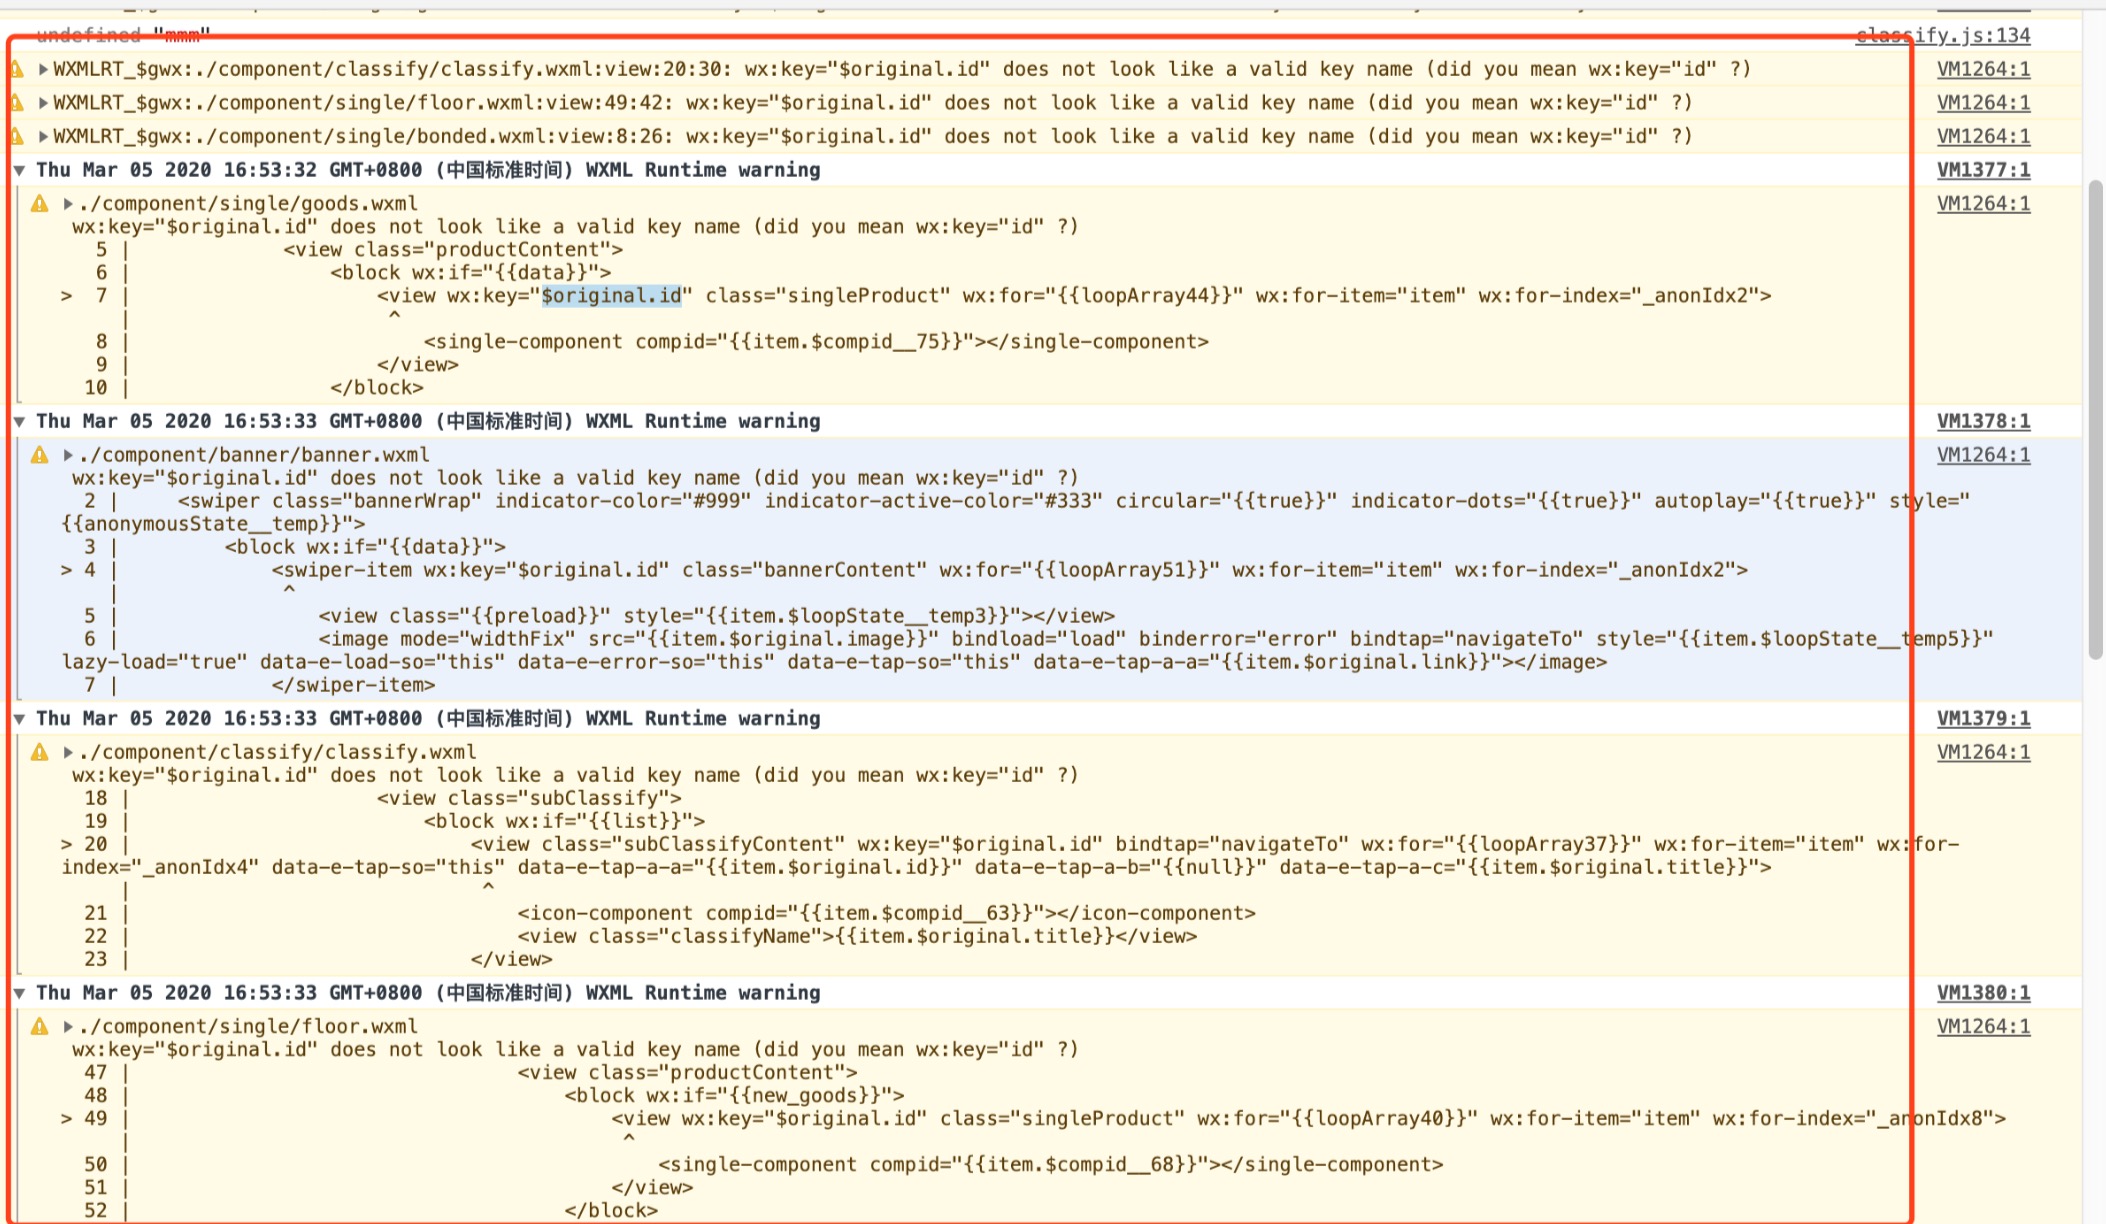Collapse warning group linked to VM1380:1

click(19, 993)
